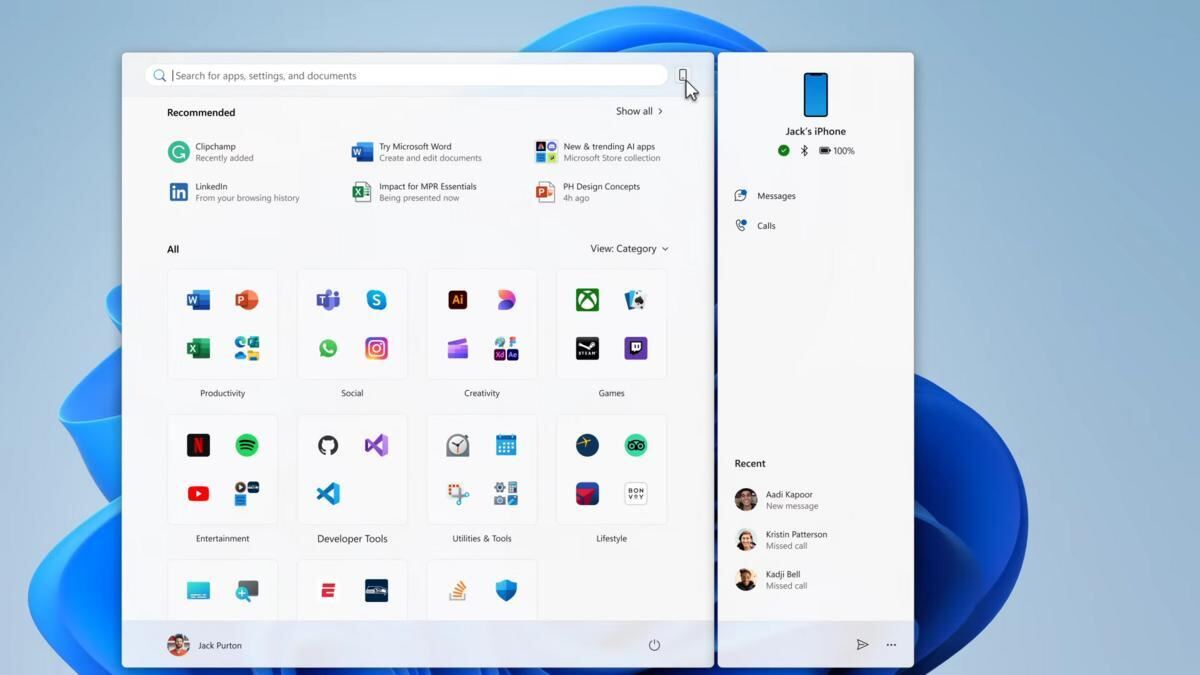Open Word in the Productivity folder
This screenshot has width=1200, height=675.
coord(198,300)
